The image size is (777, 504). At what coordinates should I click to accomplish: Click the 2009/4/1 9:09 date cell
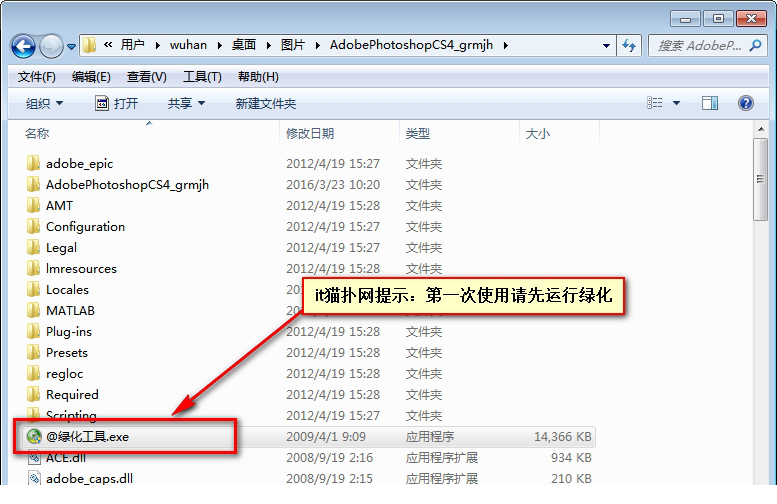tap(326, 437)
